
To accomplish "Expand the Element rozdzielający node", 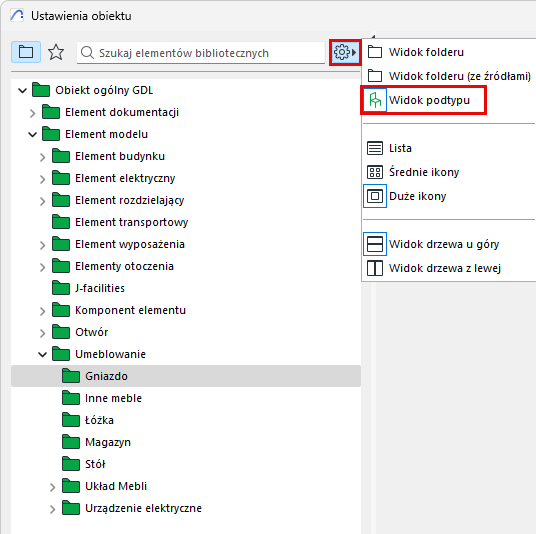I will tap(42, 201).
